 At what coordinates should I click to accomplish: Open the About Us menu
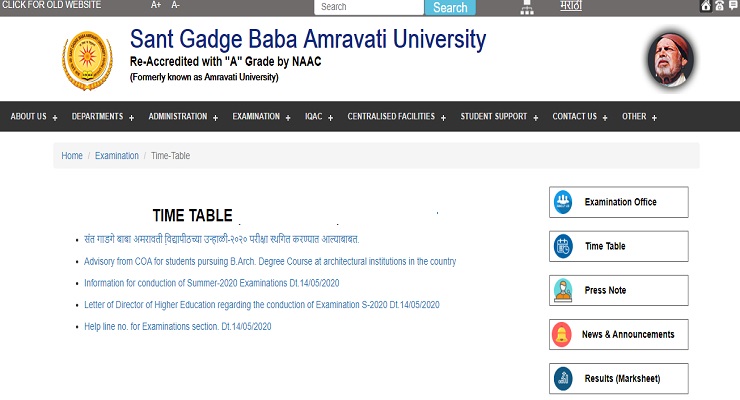pyautogui.click(x=28, y=117)
